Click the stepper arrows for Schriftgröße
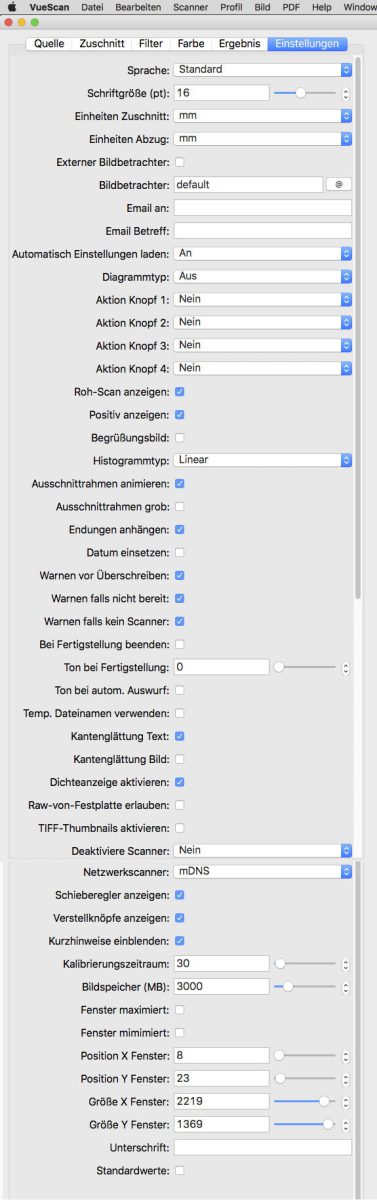 coord(346,93)
